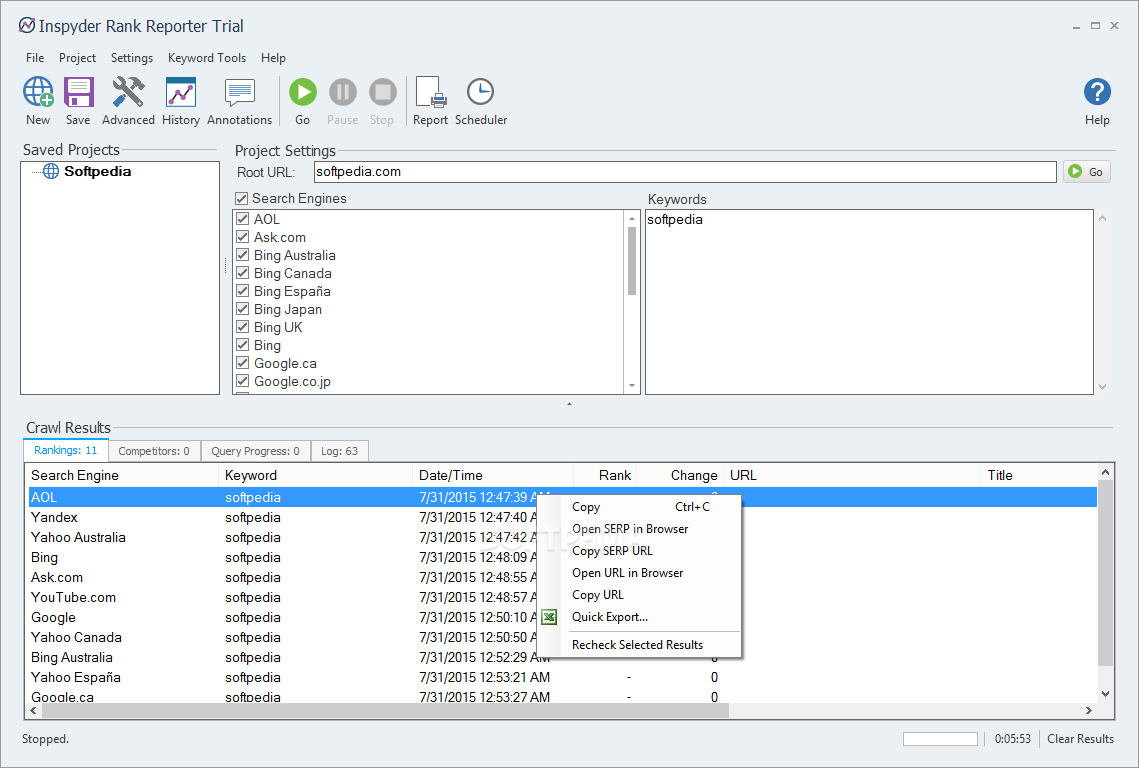This screenshot has width=1139, height=768.
Task: Sort by Change column header
Action: click(680, 475)
